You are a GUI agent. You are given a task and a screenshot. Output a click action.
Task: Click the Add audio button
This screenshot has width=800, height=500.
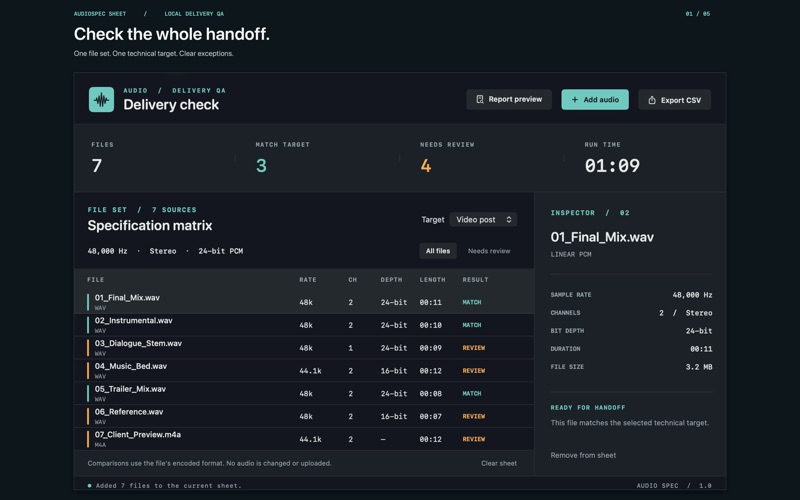595,99
